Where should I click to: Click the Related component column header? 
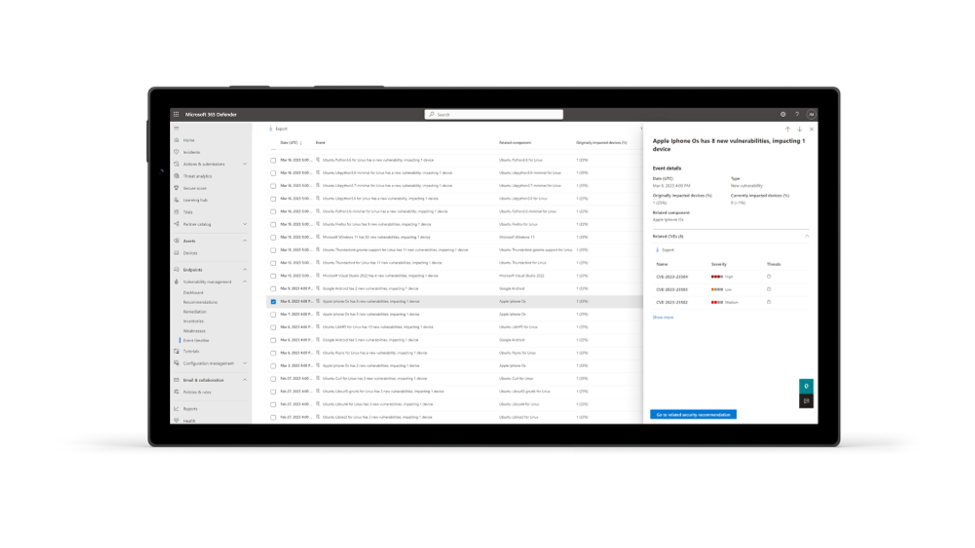[515, 143]
